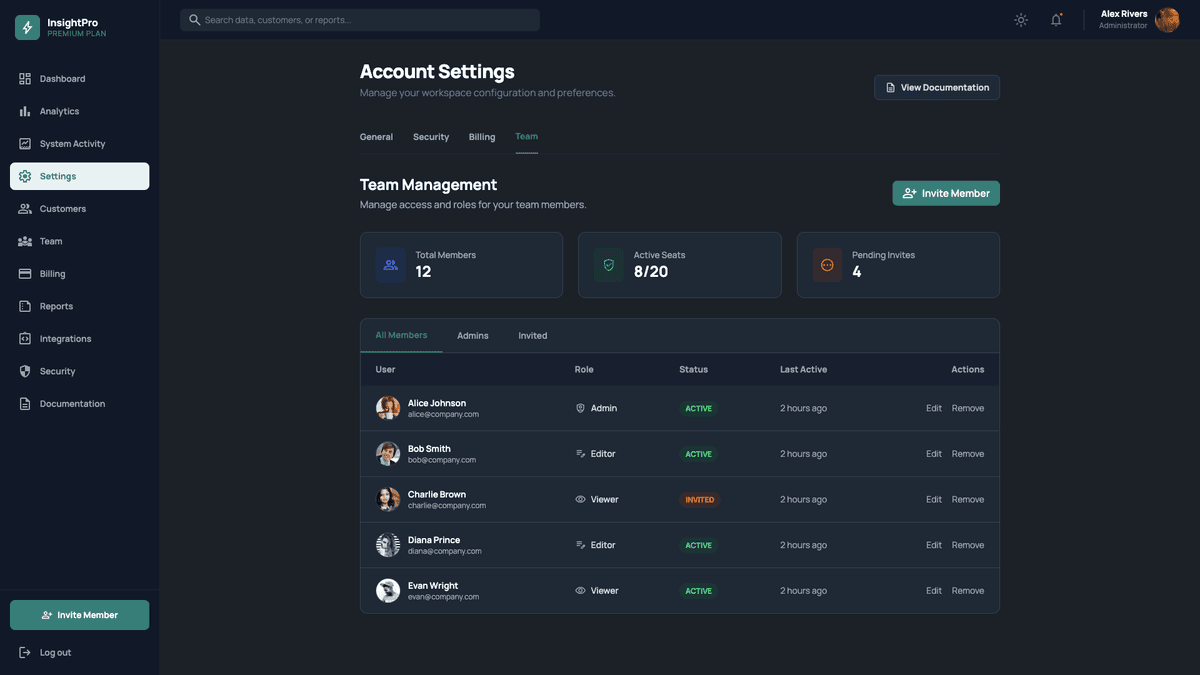
Task: Click the search bar at the top
Action: tap(360, 18)
